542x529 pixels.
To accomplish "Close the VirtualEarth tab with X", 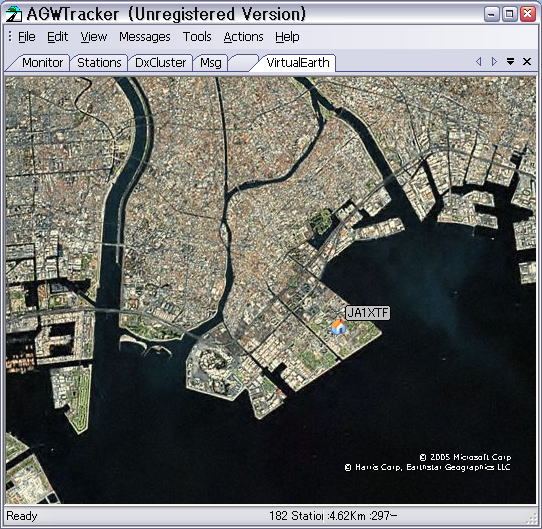I will tap(527, 62).
